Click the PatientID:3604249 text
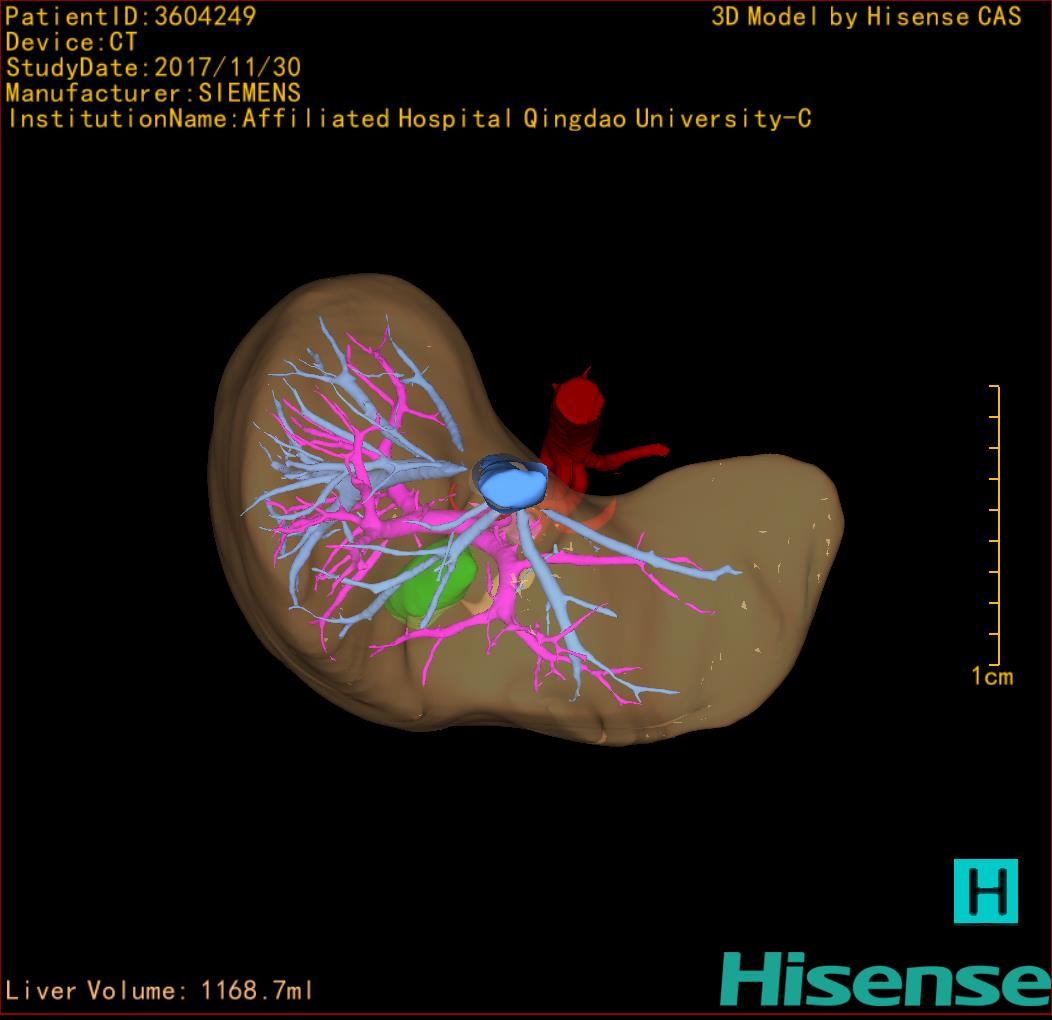Screen dimensions: 1052x1020 (131, 16)
